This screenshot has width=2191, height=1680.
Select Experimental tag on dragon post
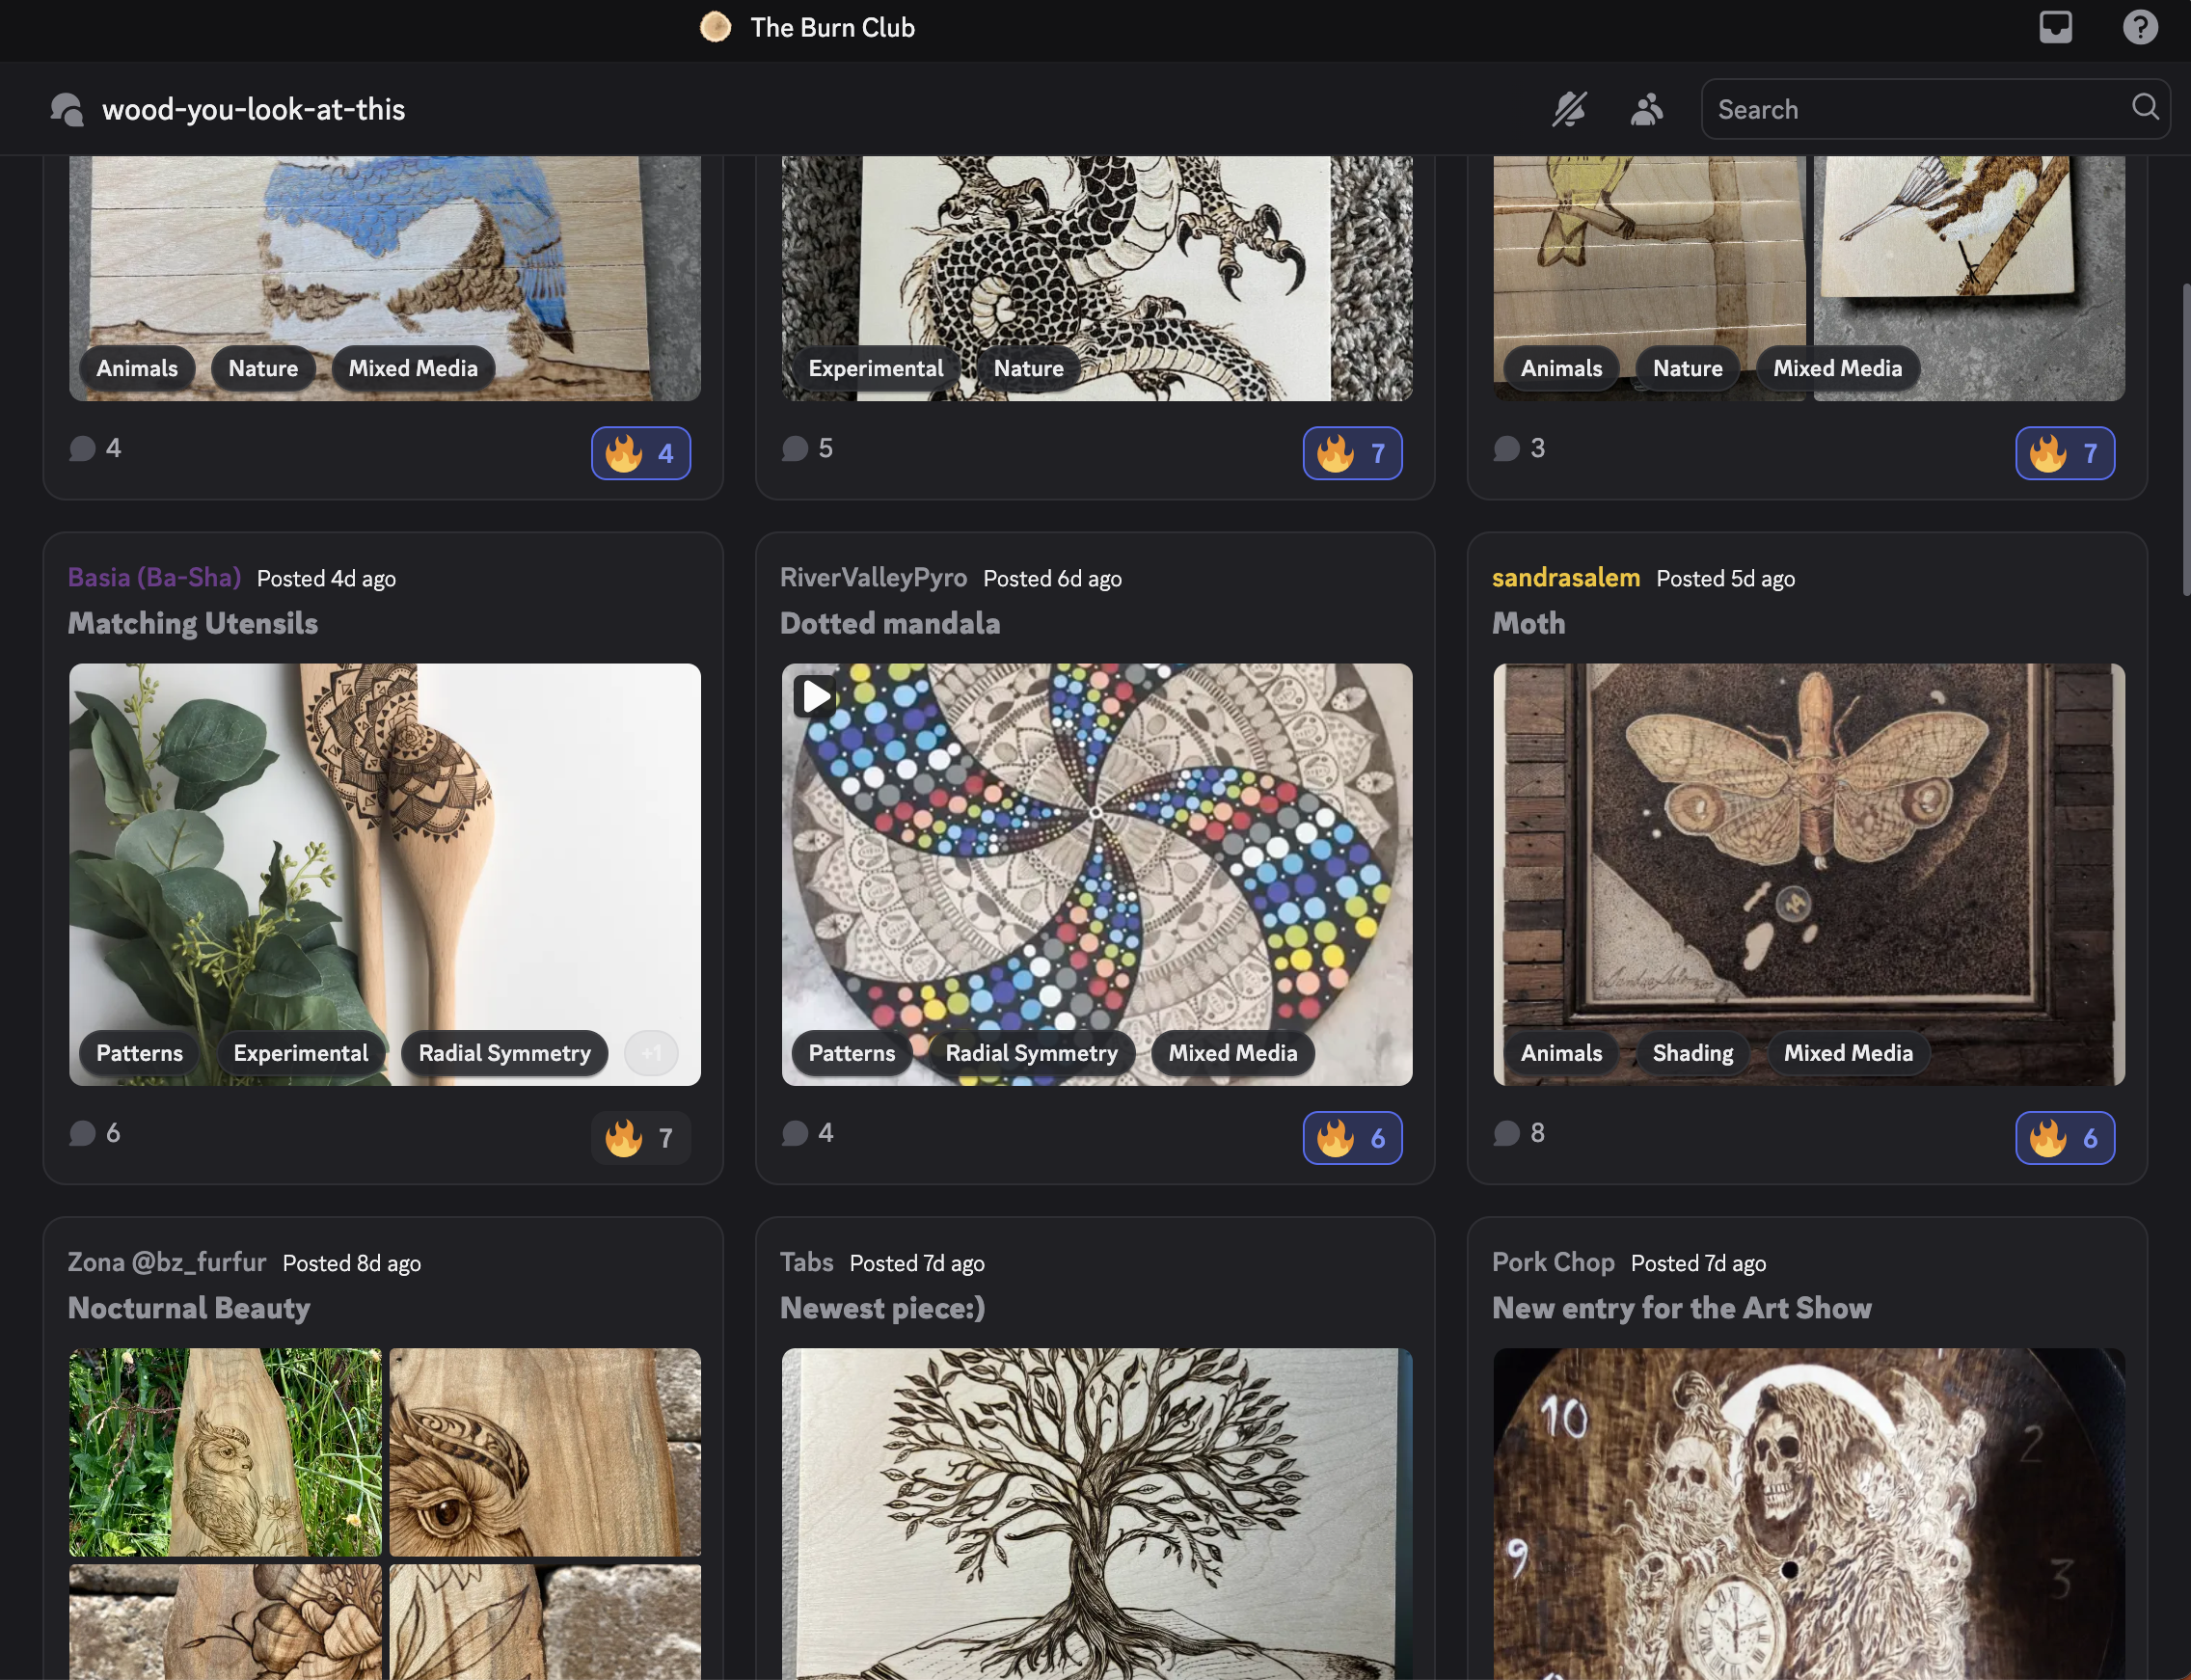(875, 368)
